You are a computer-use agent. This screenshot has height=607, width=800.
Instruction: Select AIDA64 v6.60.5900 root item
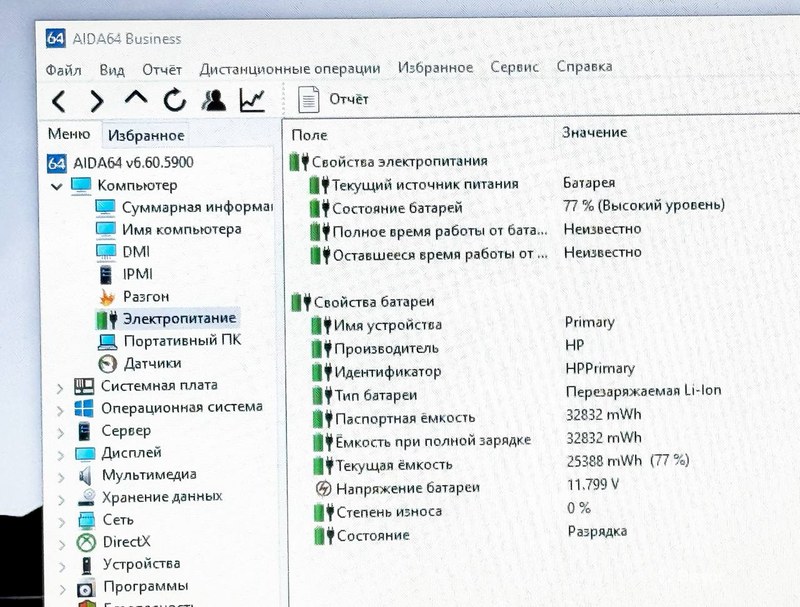pos(133,163)
